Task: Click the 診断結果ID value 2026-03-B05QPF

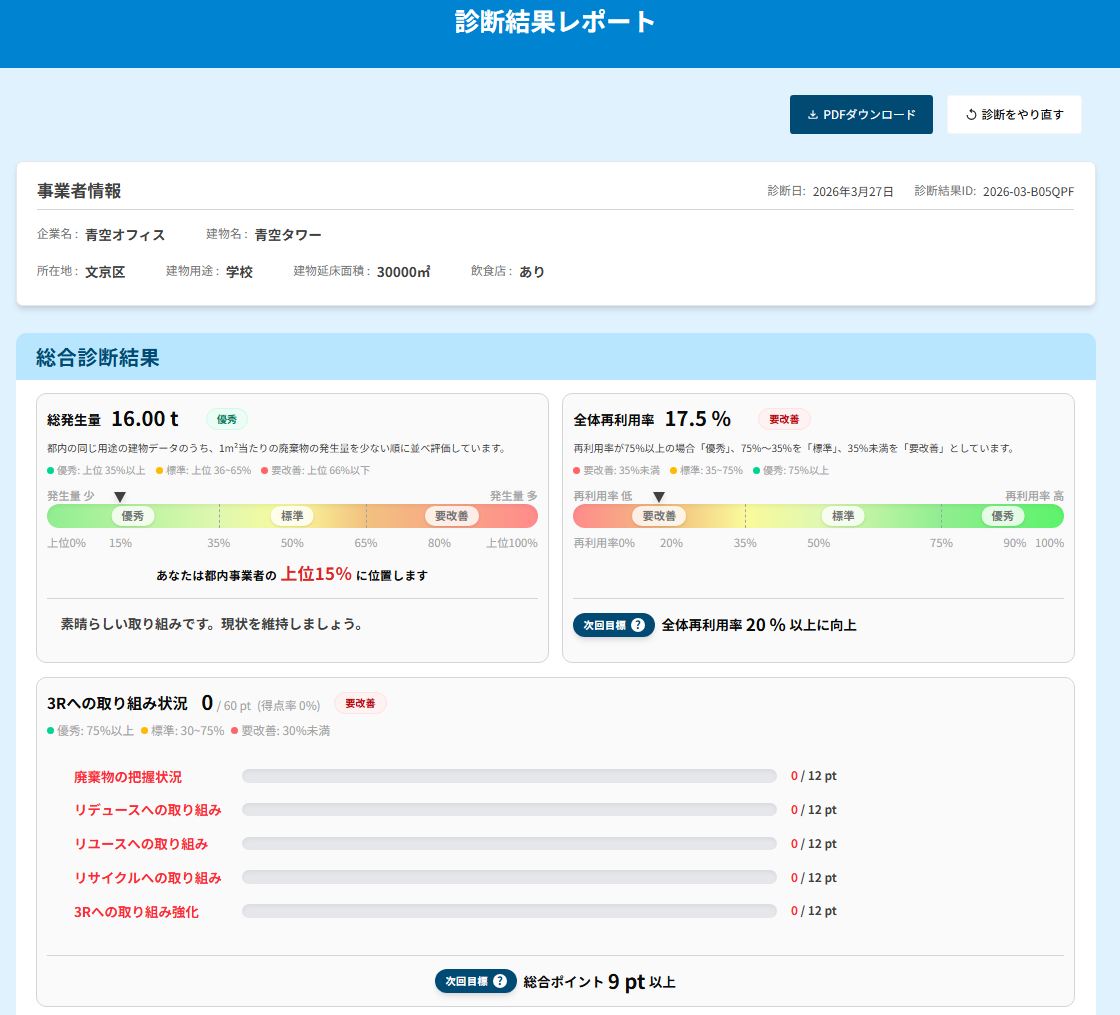Action: tap(1028, 191)
